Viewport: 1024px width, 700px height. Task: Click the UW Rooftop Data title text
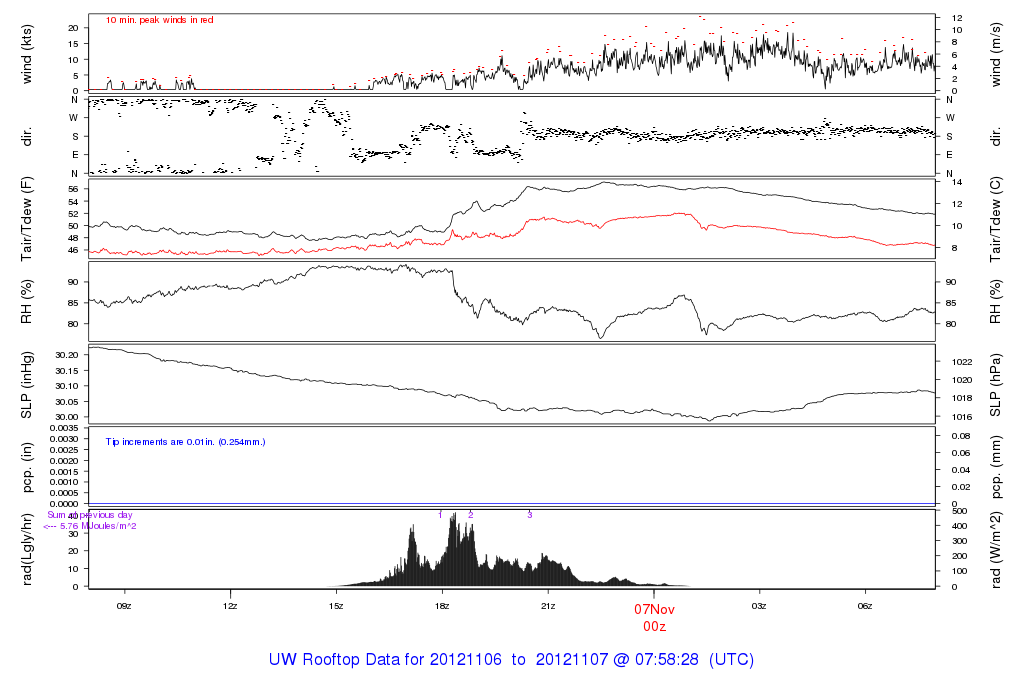pyautogui.click(x=511, y=660)
